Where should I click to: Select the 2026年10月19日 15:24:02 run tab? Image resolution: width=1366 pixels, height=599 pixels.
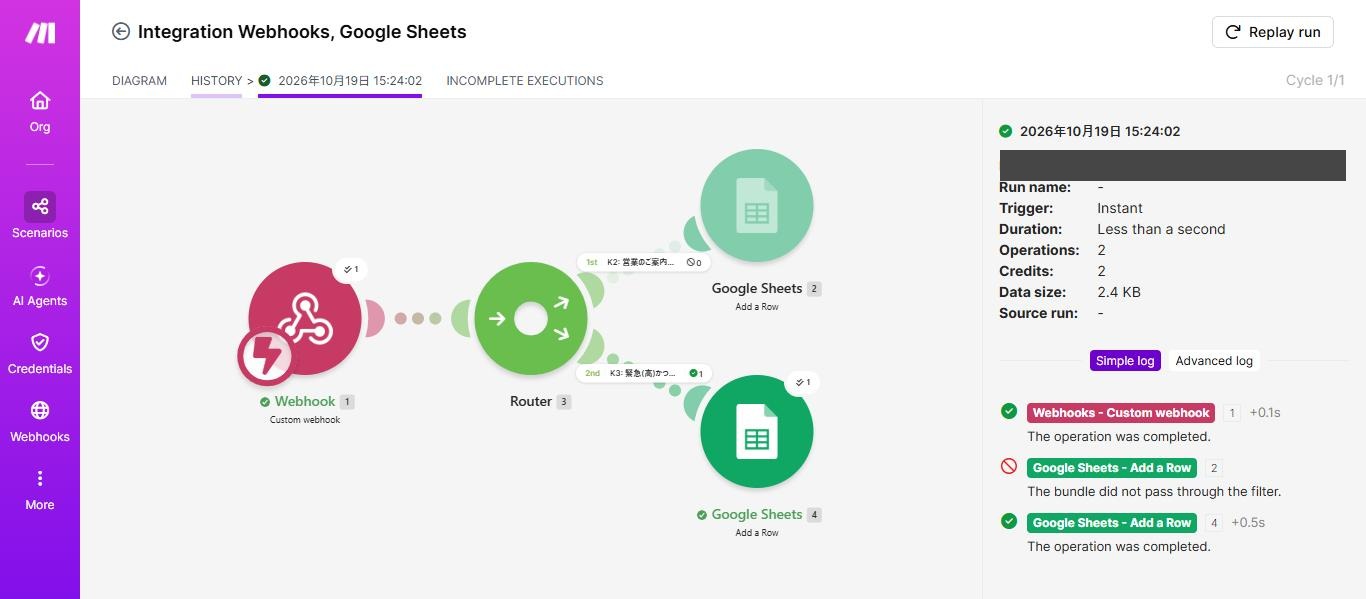coord(340,81)
